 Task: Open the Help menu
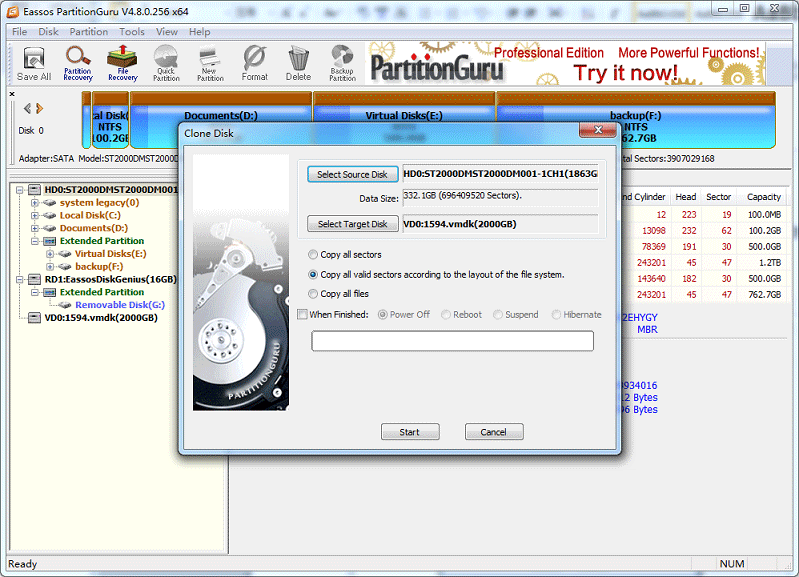(199, 32)
